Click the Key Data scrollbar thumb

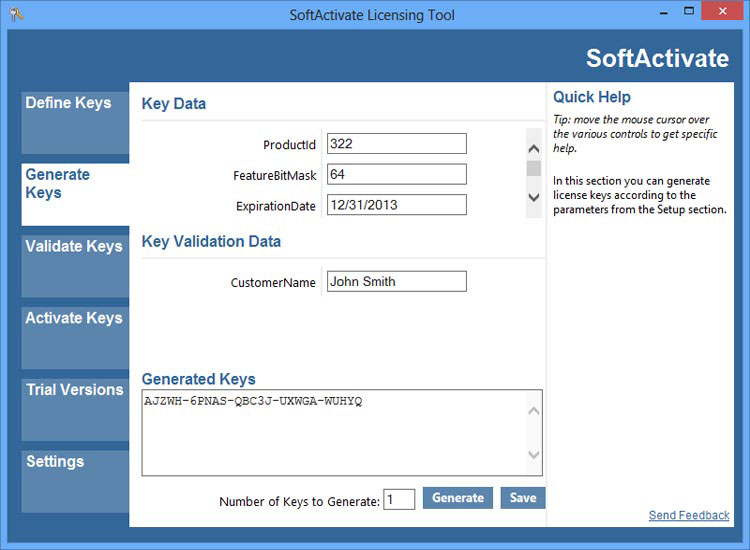(534, 168)
